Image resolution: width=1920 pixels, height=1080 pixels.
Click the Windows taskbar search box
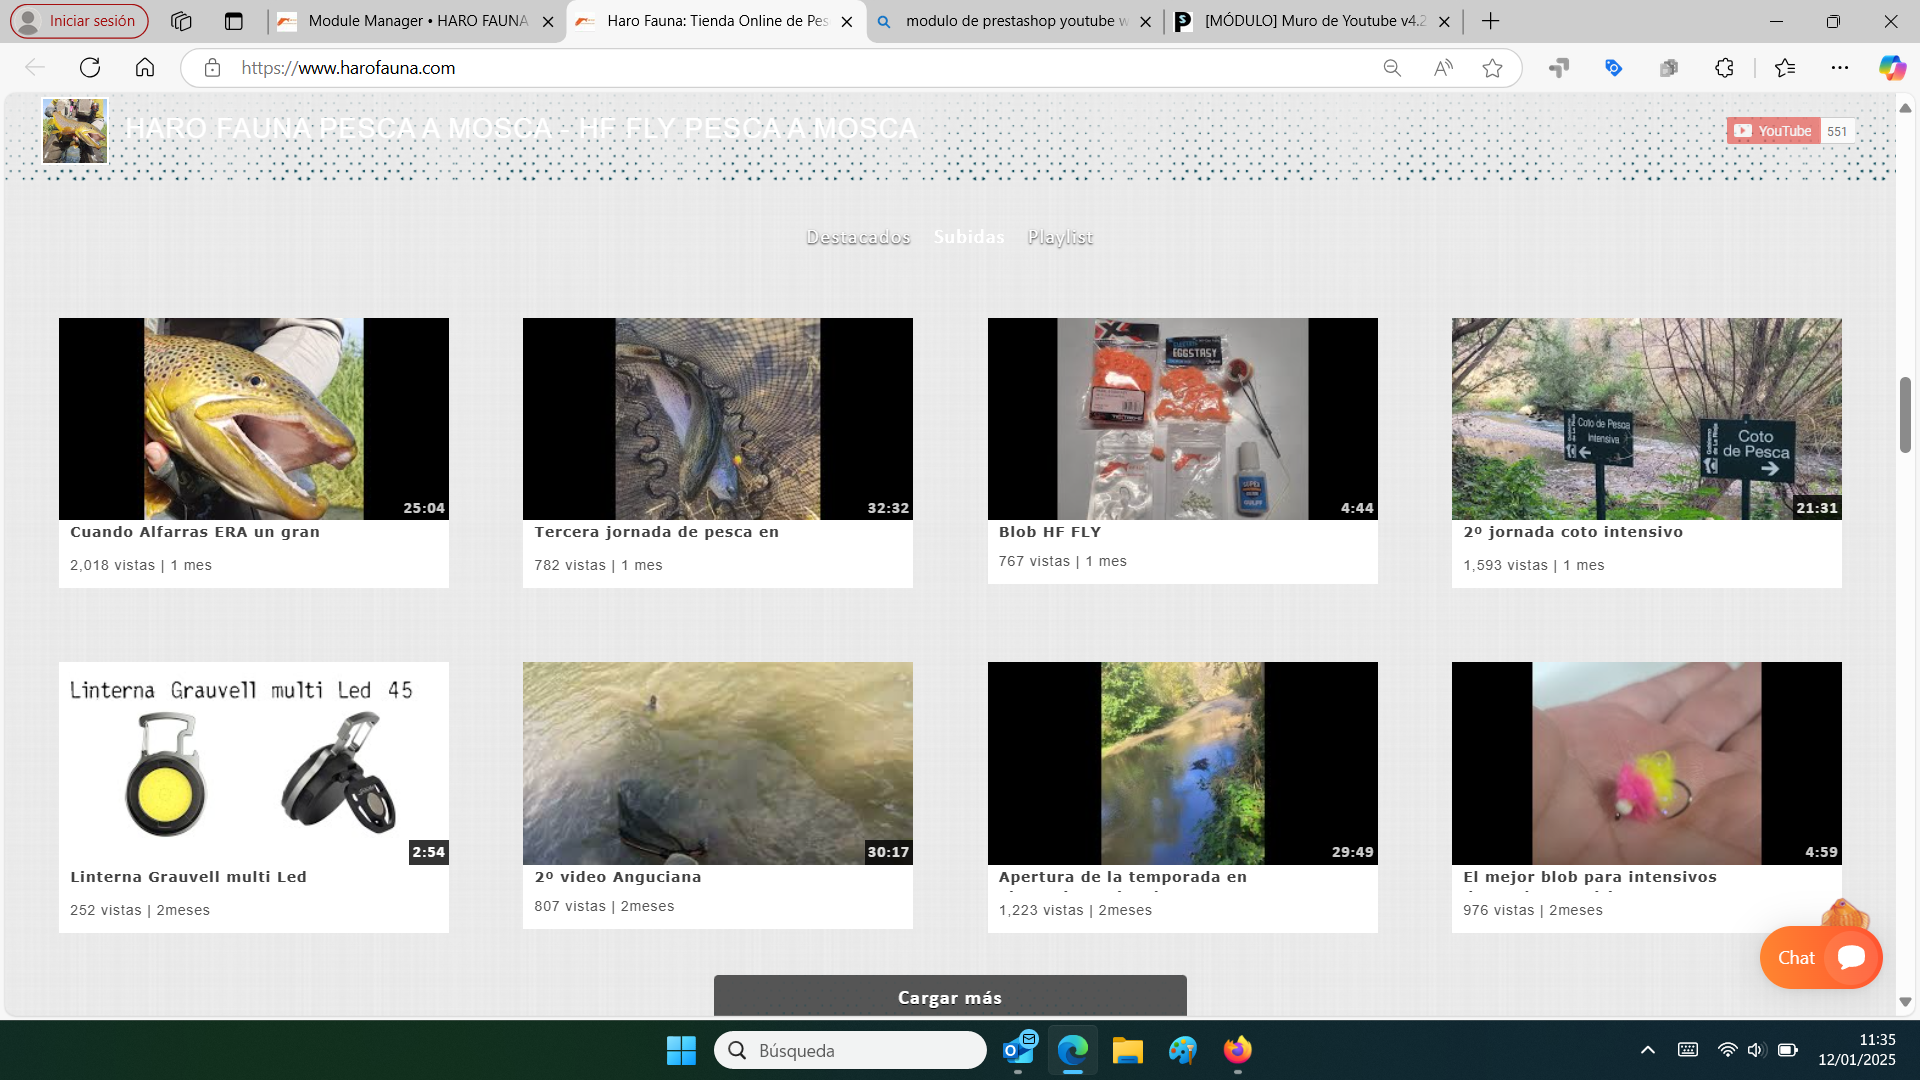click(850, 1050)
